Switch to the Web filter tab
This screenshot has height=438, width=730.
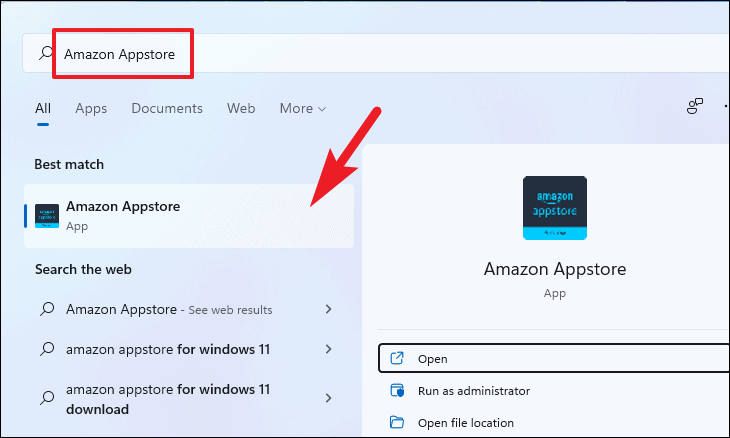[241, 108]
